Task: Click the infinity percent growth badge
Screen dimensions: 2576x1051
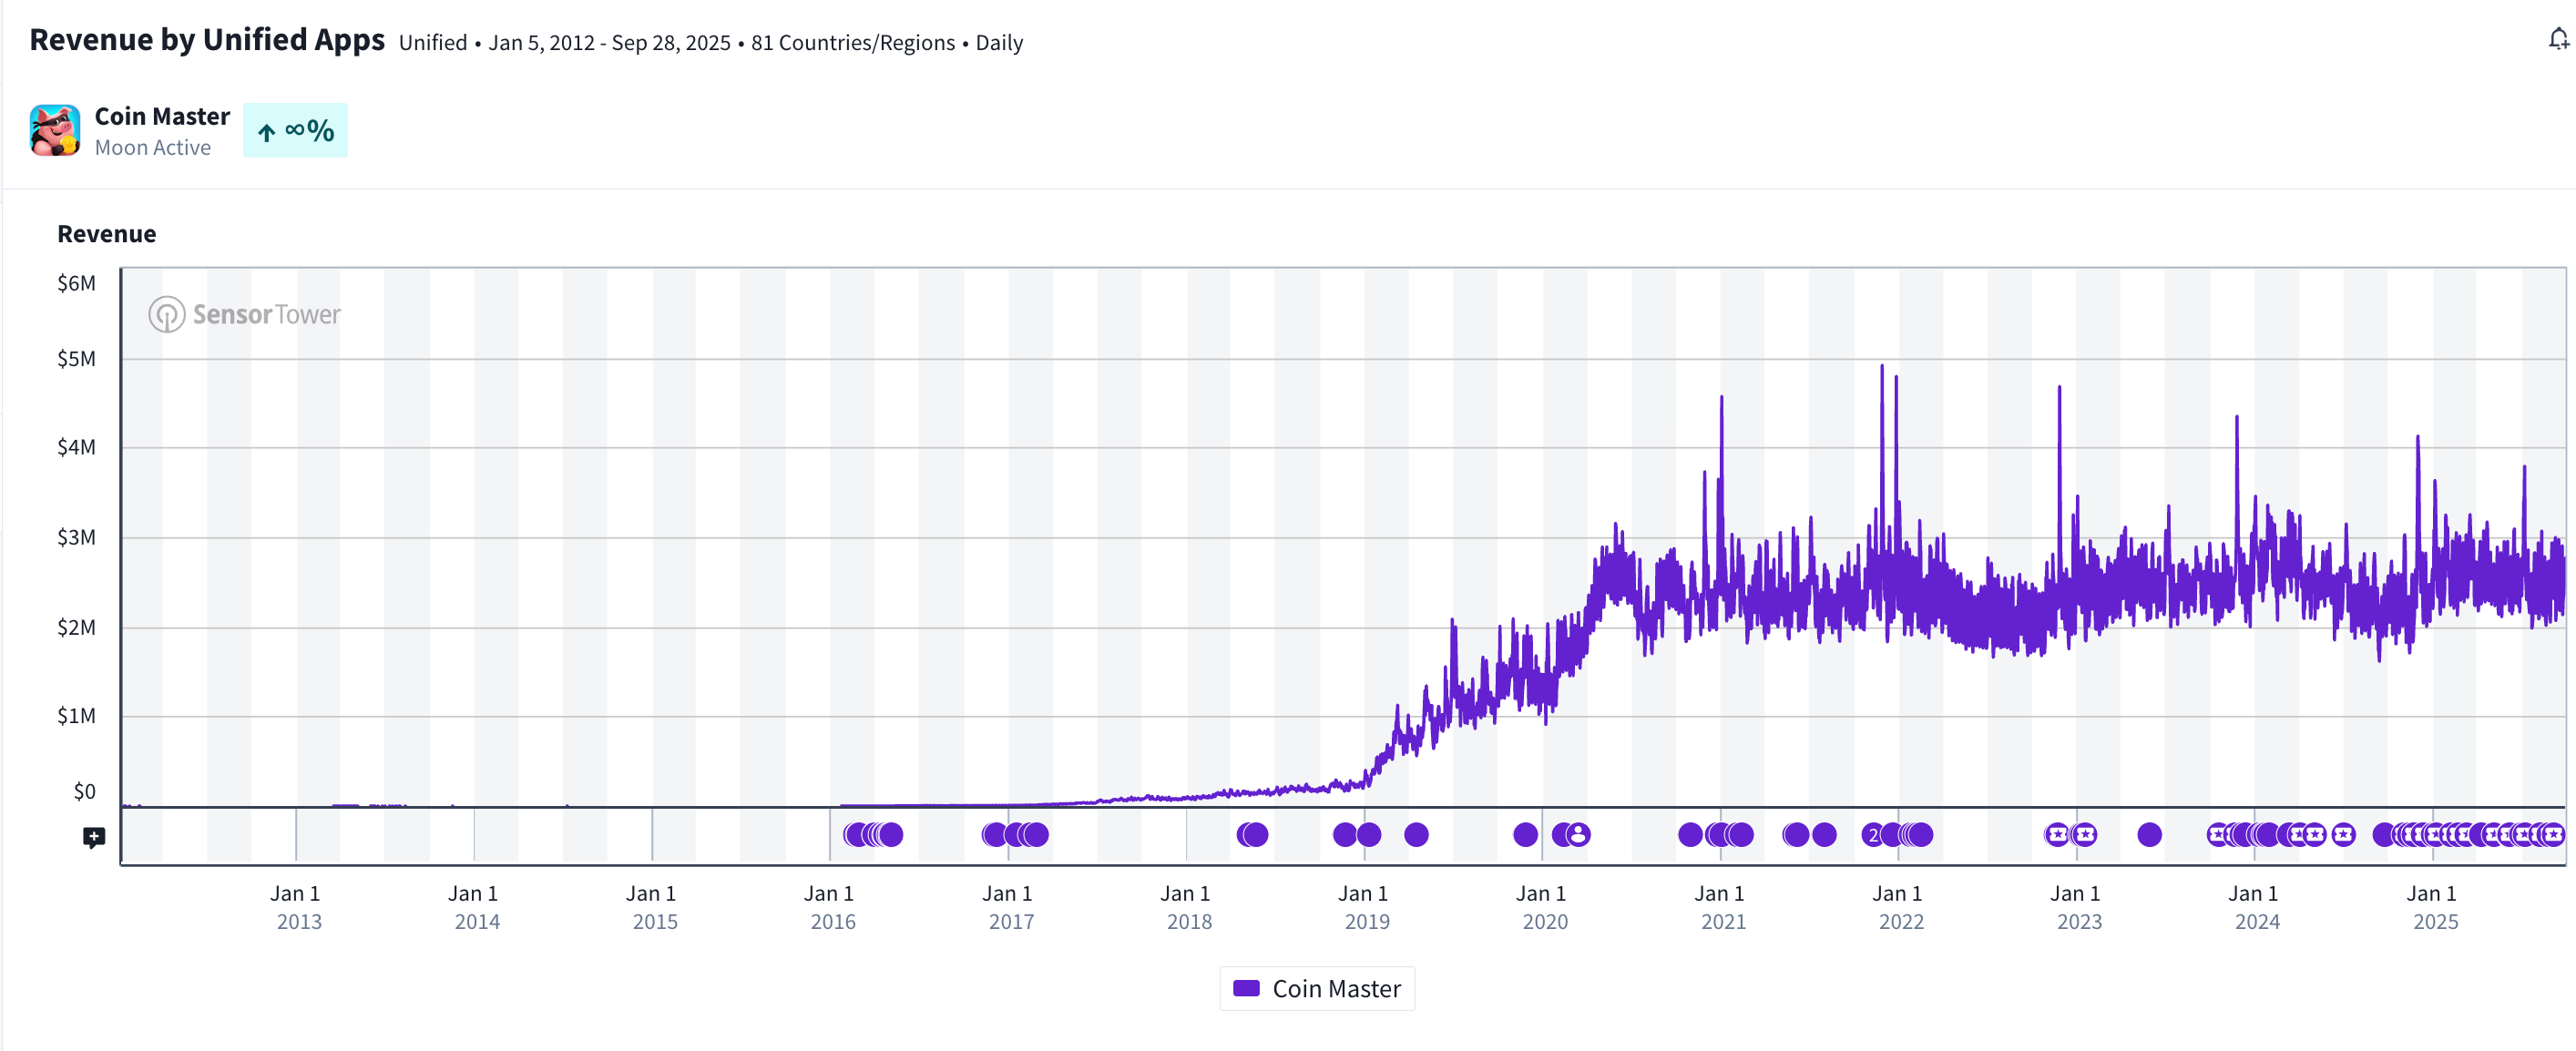Action: coord(295,130)
